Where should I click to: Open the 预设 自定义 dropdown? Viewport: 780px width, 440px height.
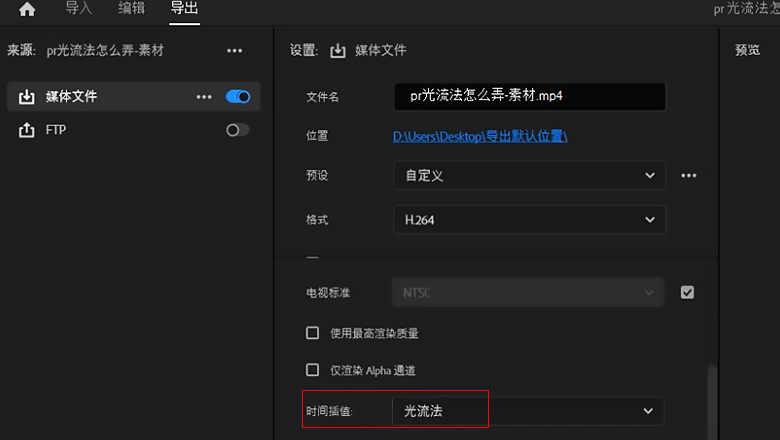[x=530, y=176]
